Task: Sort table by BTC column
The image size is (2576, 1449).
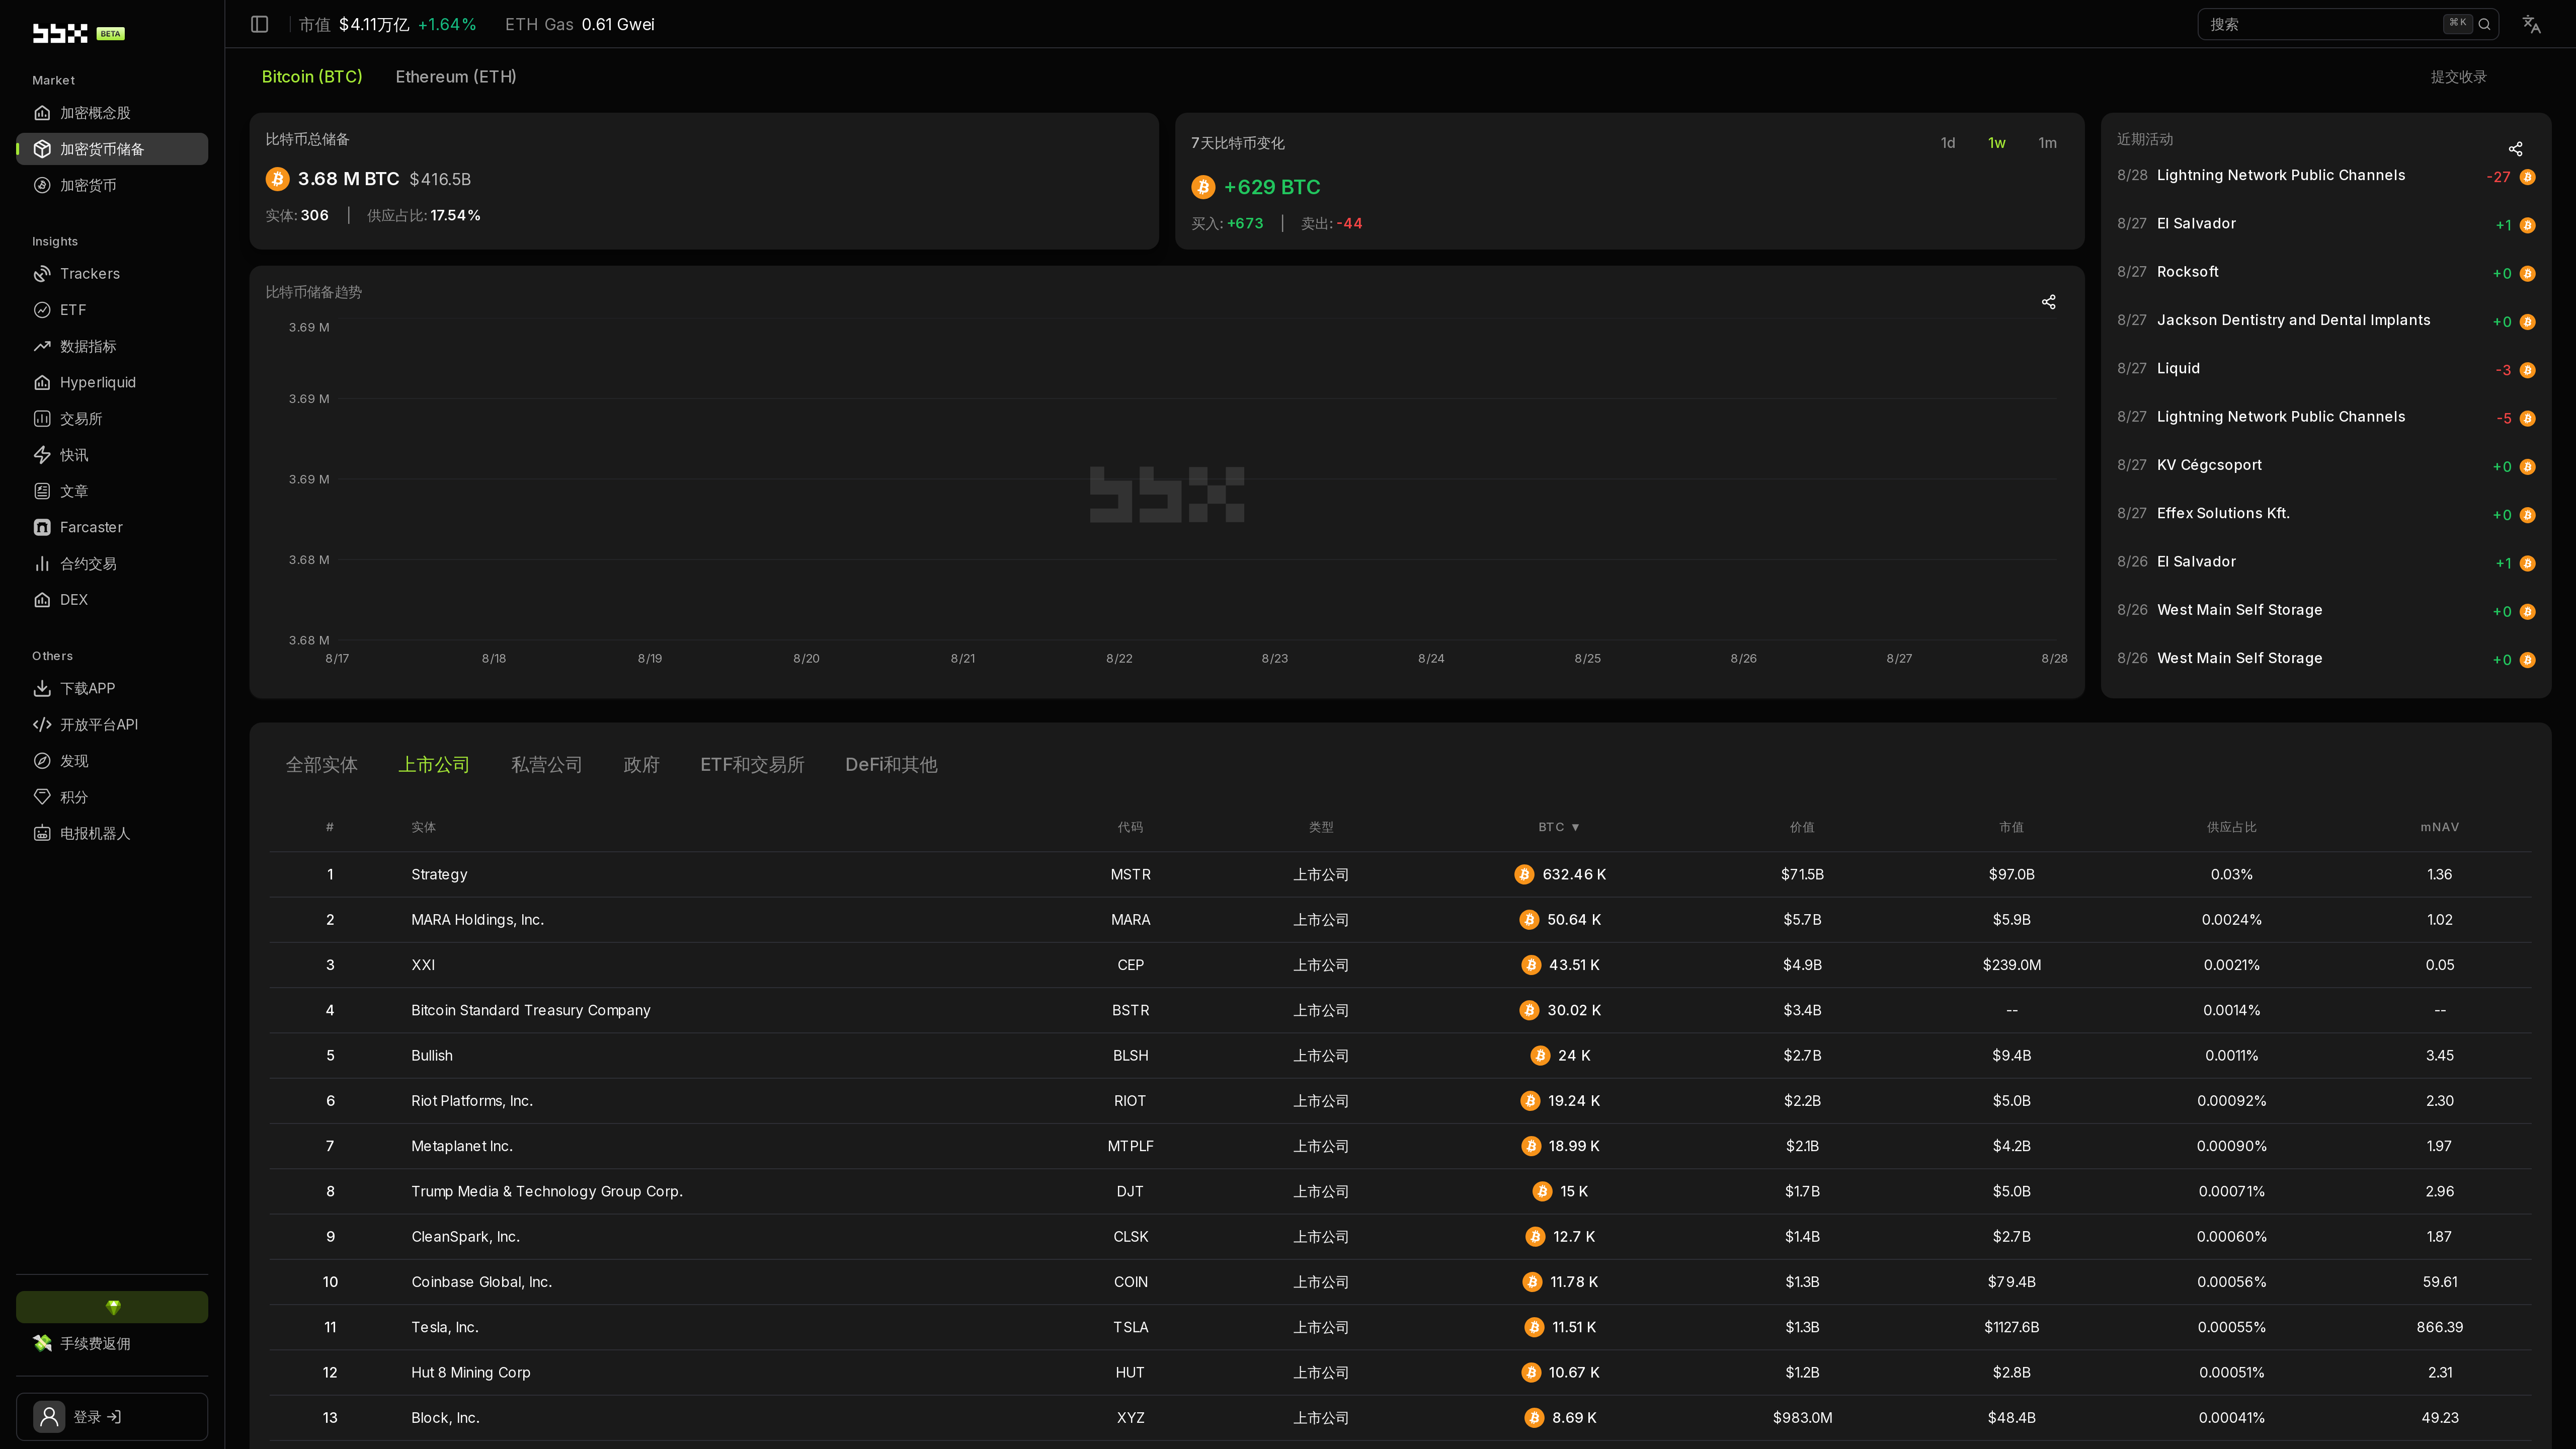Action: (x=1559, y=827)
